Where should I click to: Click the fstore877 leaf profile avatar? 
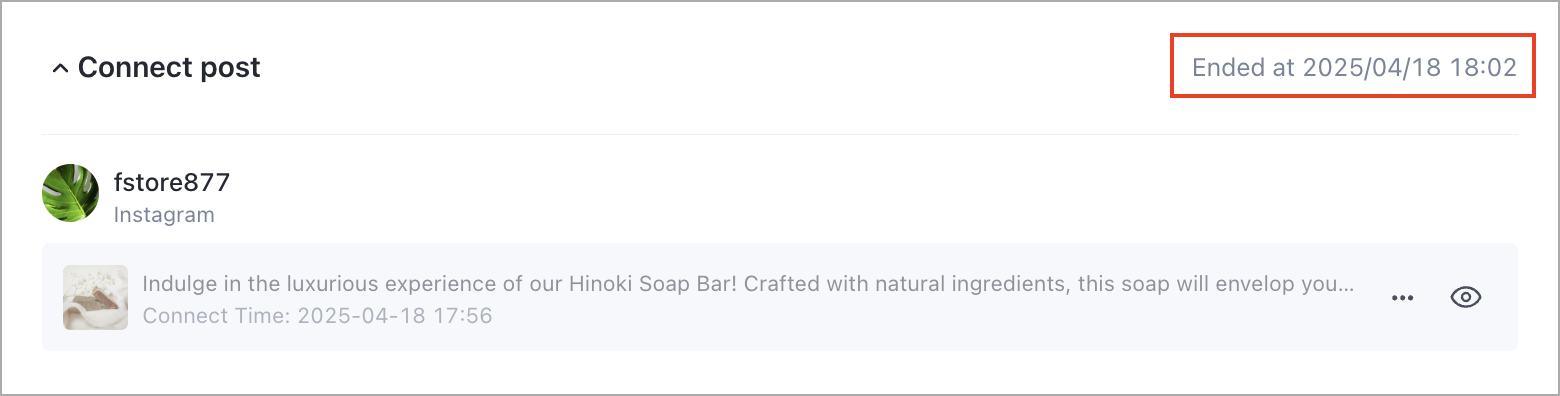(x=70, y=193)
